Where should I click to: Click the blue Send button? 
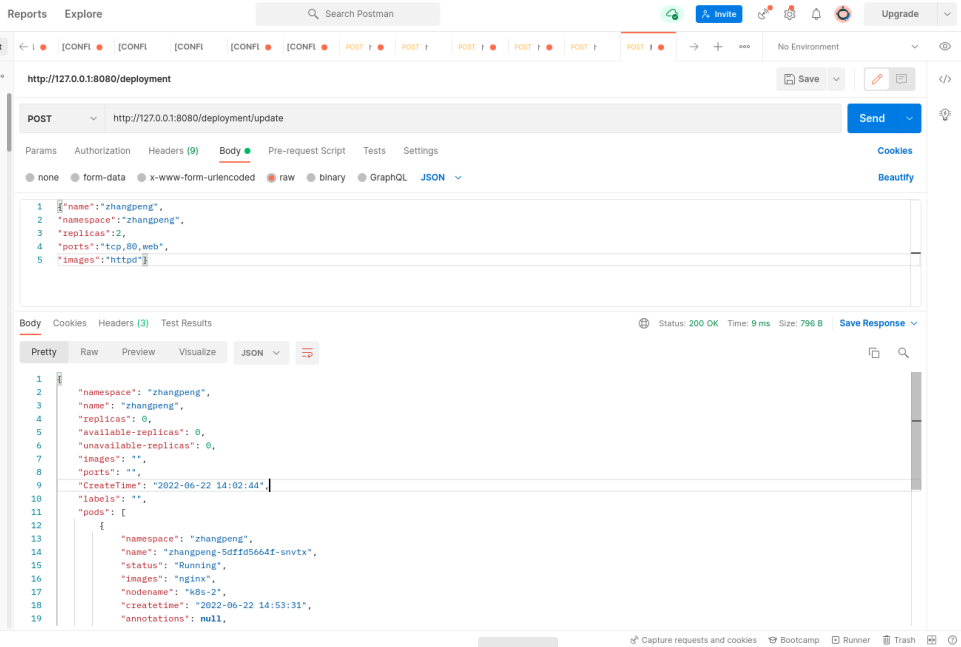(871, 118)
